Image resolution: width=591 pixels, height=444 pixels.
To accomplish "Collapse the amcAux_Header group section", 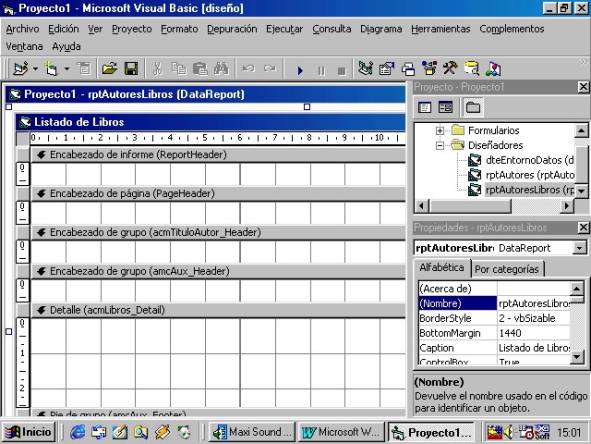I will (x=41, y=271).
